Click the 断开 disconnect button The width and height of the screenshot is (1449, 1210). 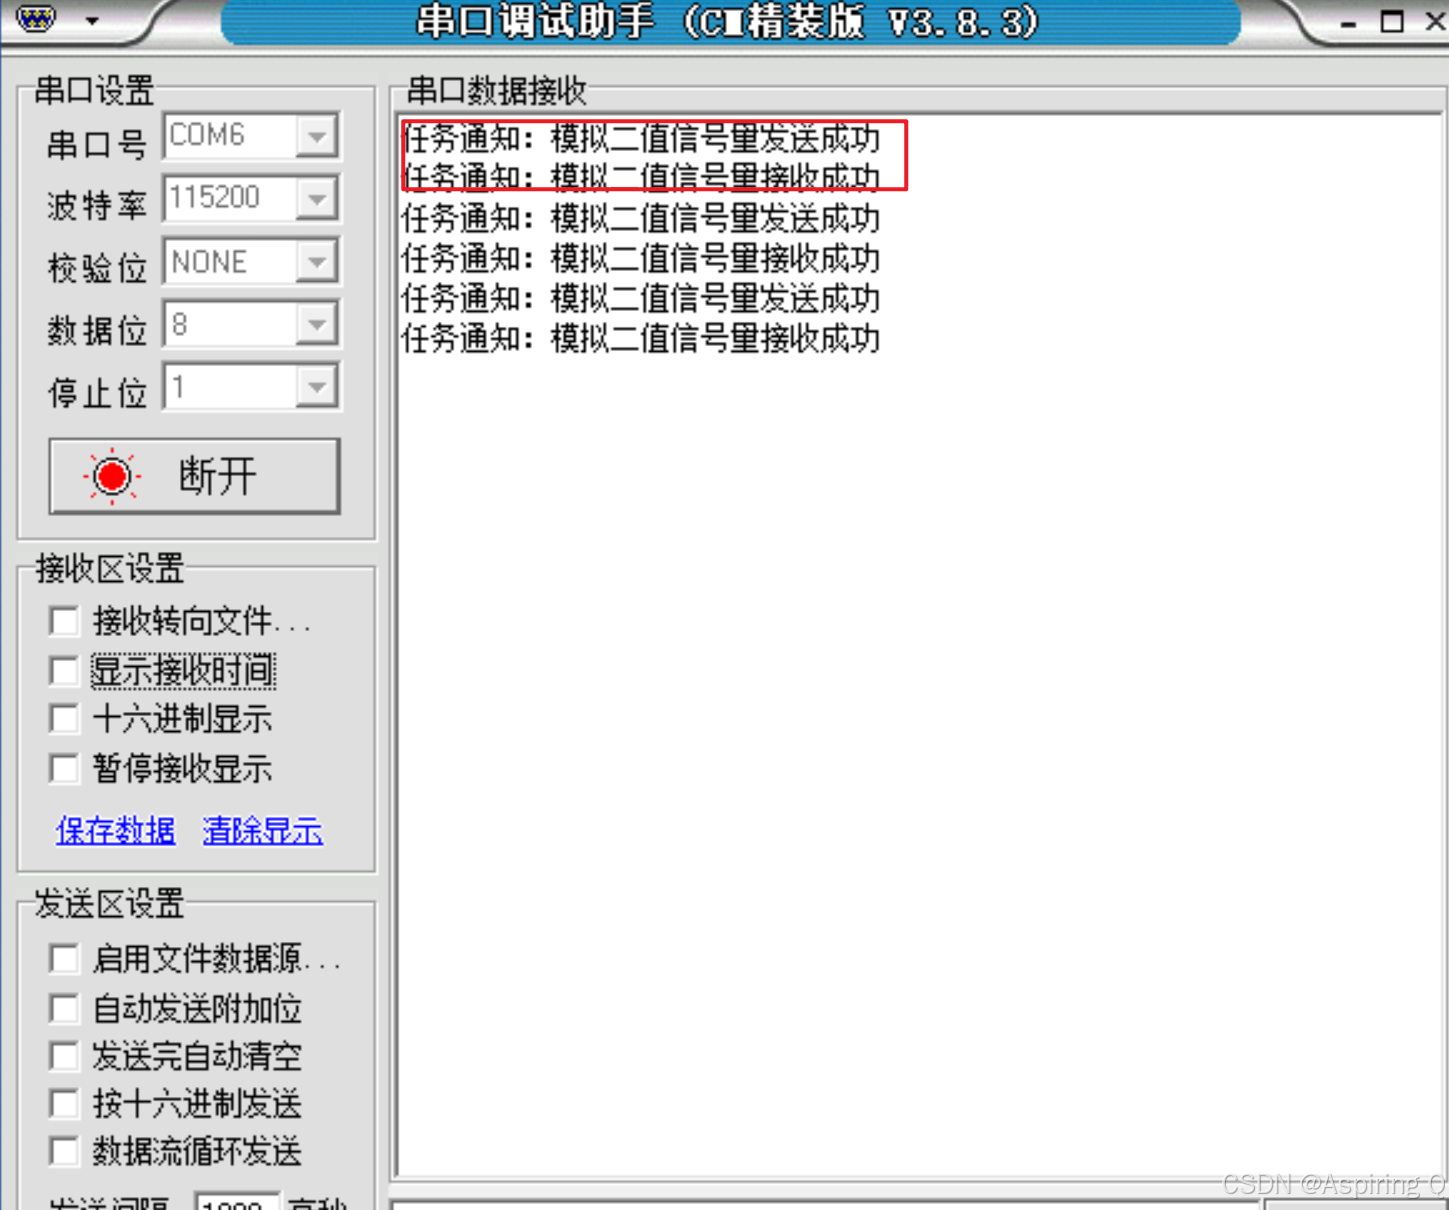tap(195, 476)
